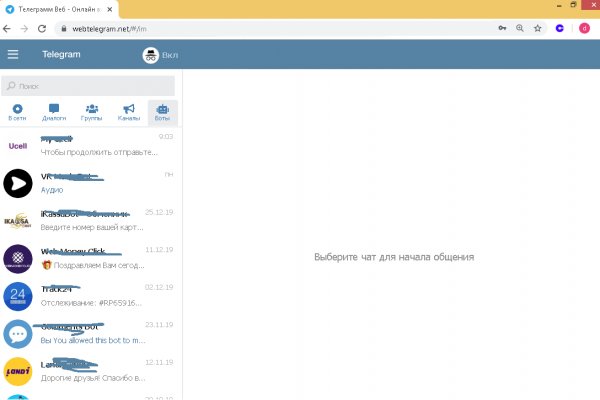Select the 'Боты' bots tab
Screen dimensions: 600x400
[x=163, y=112]
